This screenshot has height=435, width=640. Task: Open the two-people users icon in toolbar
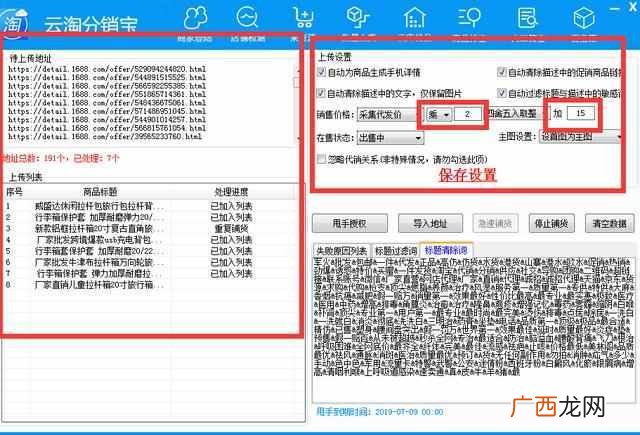point(196,18)
